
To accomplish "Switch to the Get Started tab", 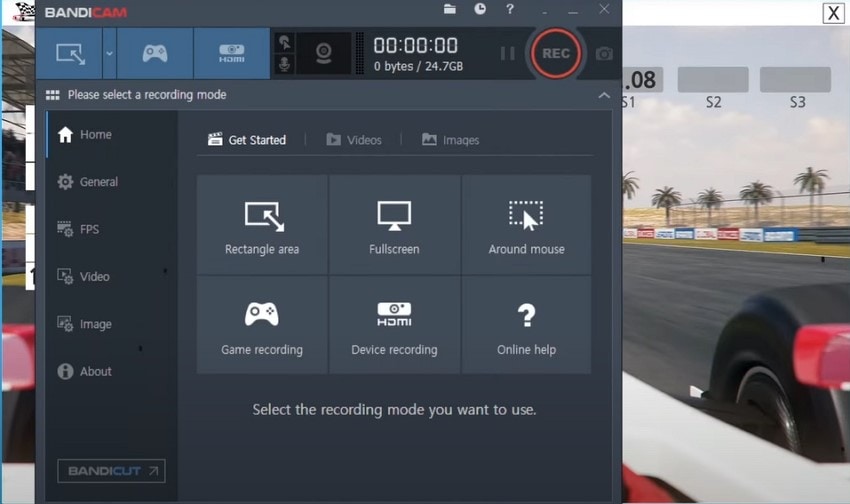I will (x=247, y=140).
